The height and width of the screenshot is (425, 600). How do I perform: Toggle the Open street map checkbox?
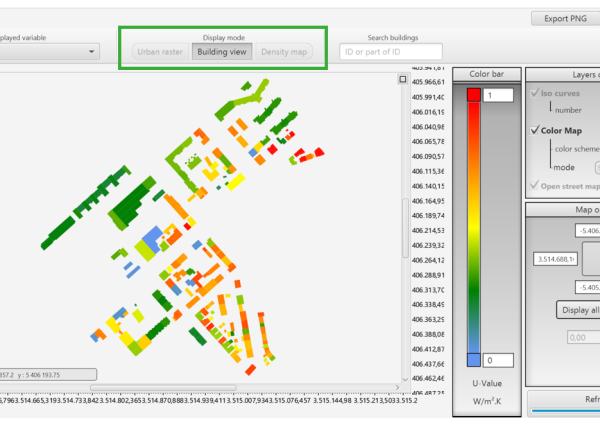(535, 186)
